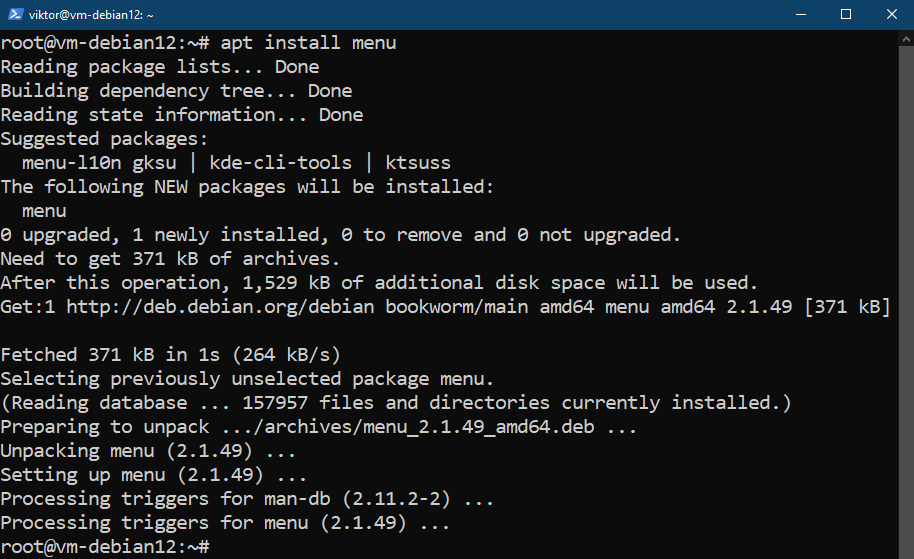This screenshot has width=914, height=559.
Task: Click the 'ktsuss' suggested package name
Action: pyautogui.click(x=418, y=163)
